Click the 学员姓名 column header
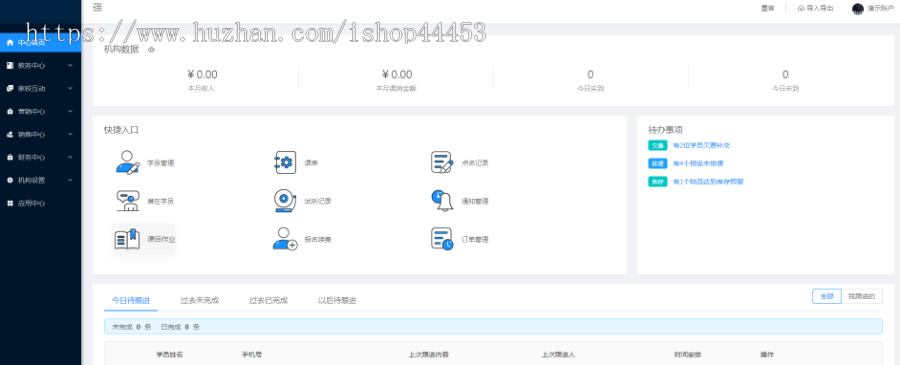The image size is (900, 365). [x=169, y=355]
